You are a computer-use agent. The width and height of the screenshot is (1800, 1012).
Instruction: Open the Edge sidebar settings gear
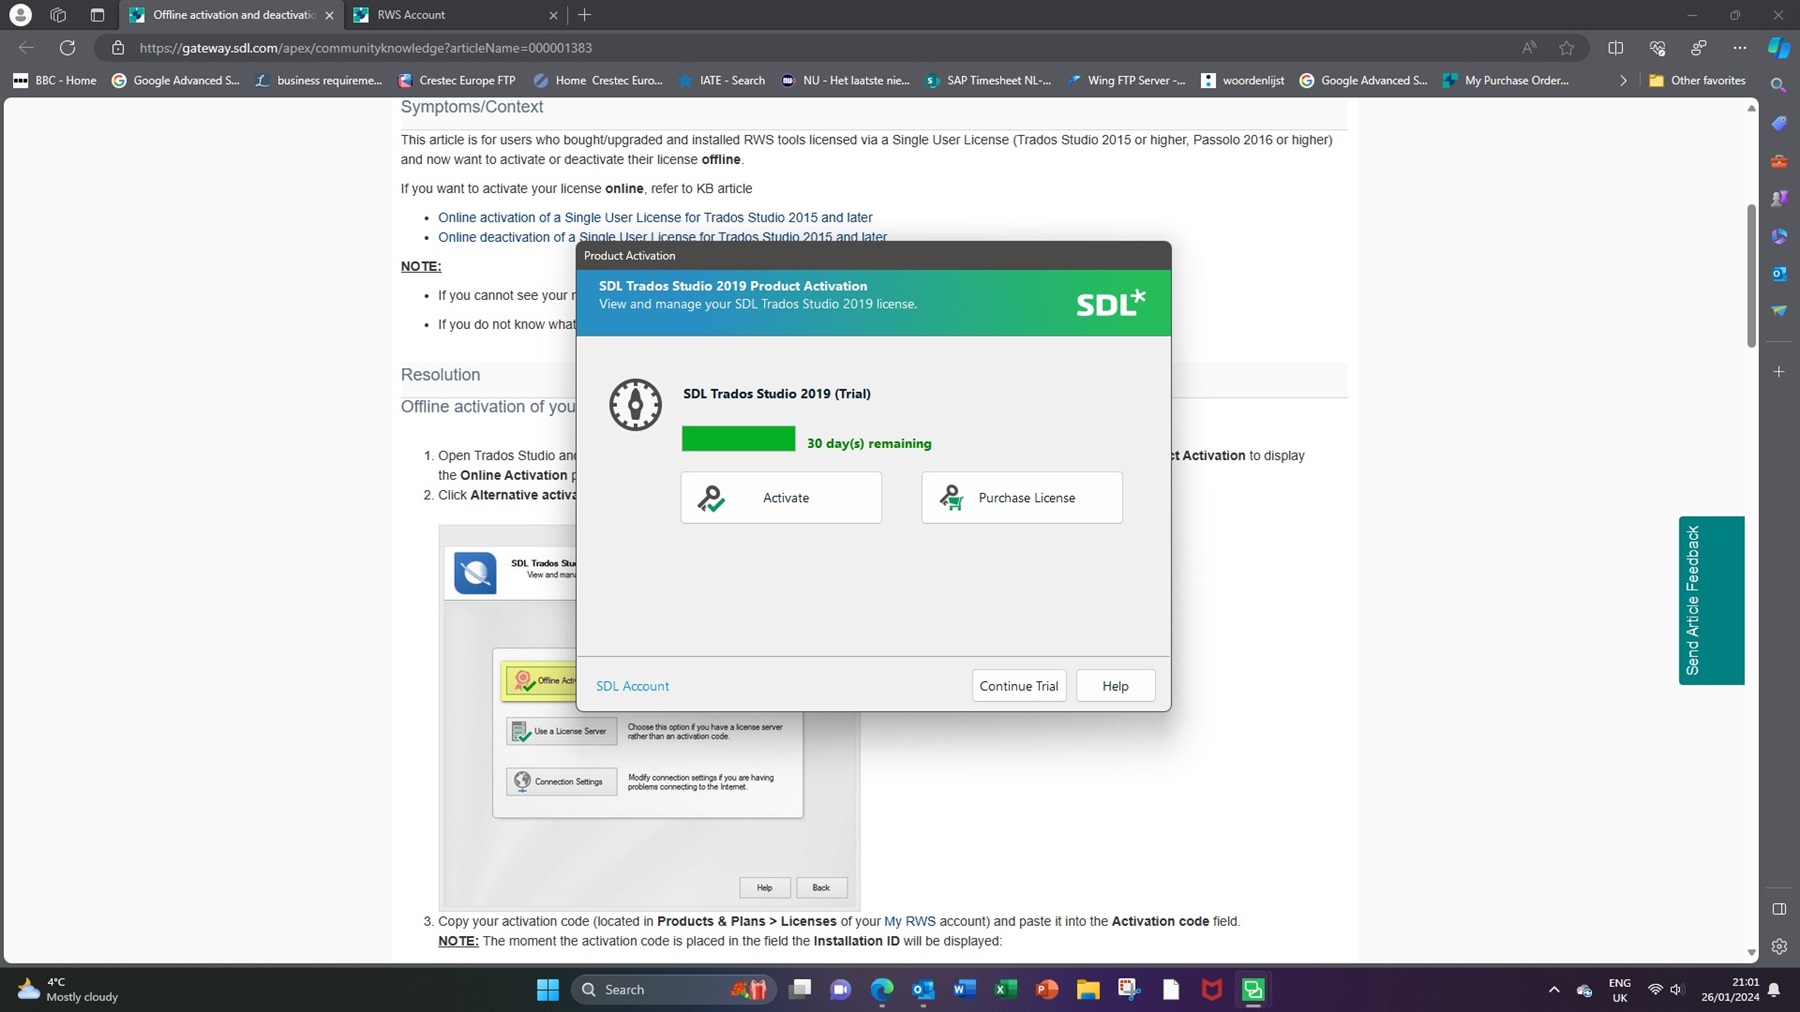coord(1779,946)
